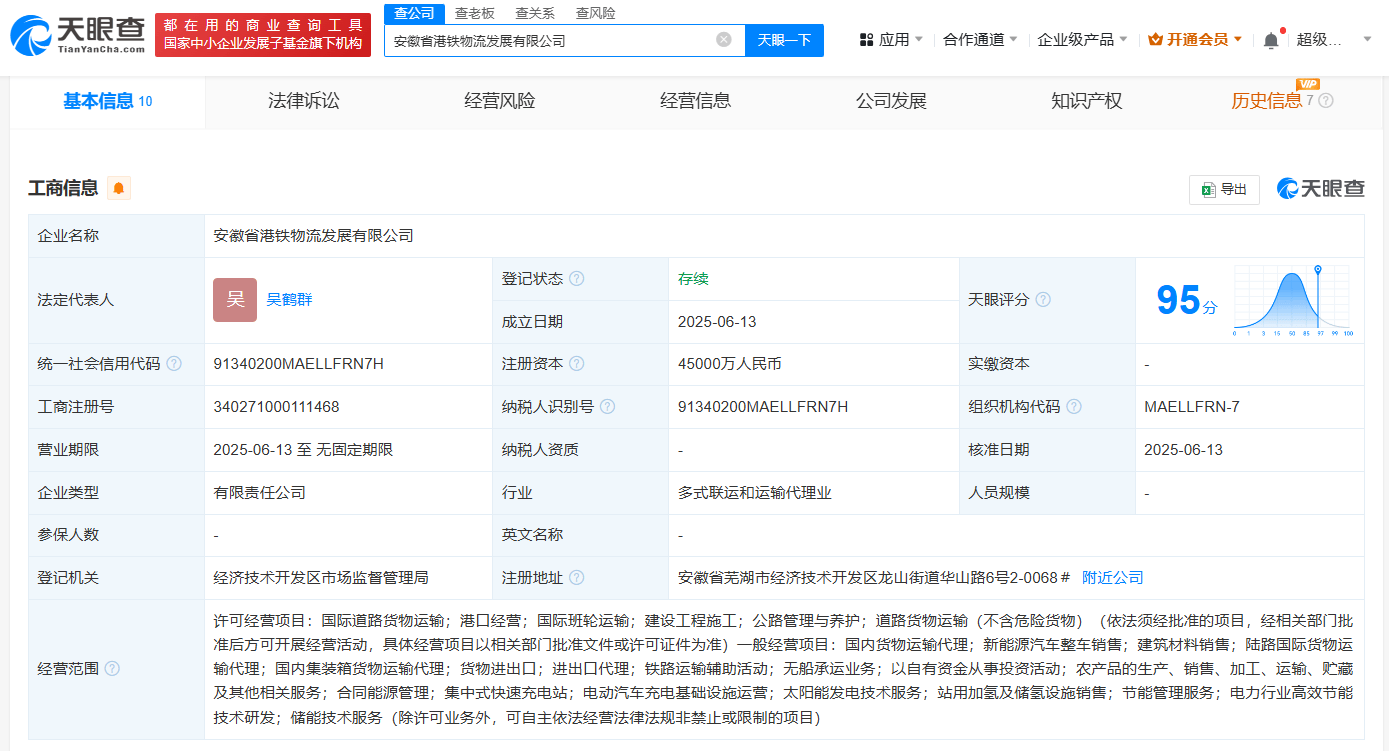Click the Tianyancha logo in header
This screenshot has width=1389, height=751.
(77, 35)
